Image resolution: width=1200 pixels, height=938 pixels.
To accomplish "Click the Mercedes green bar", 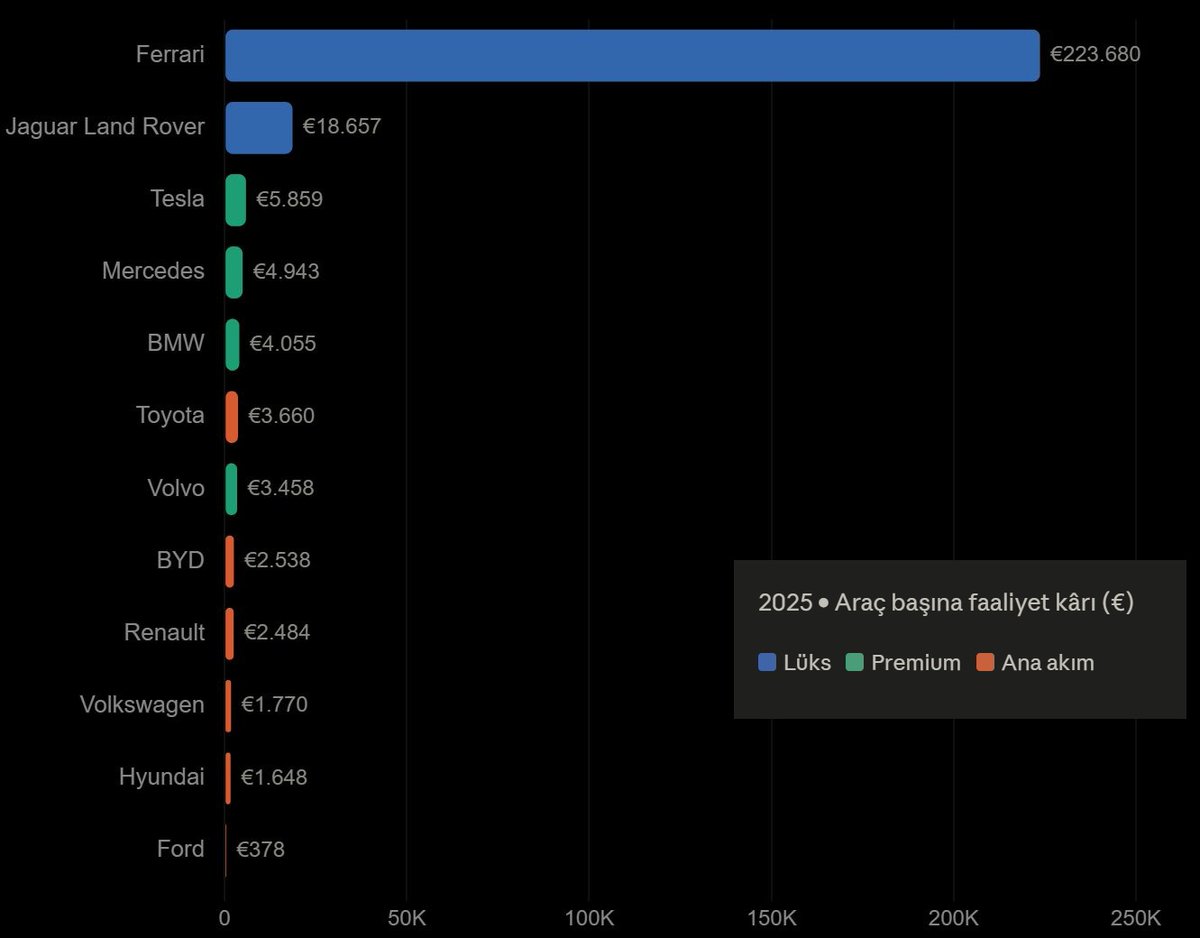I will [234, 272].
